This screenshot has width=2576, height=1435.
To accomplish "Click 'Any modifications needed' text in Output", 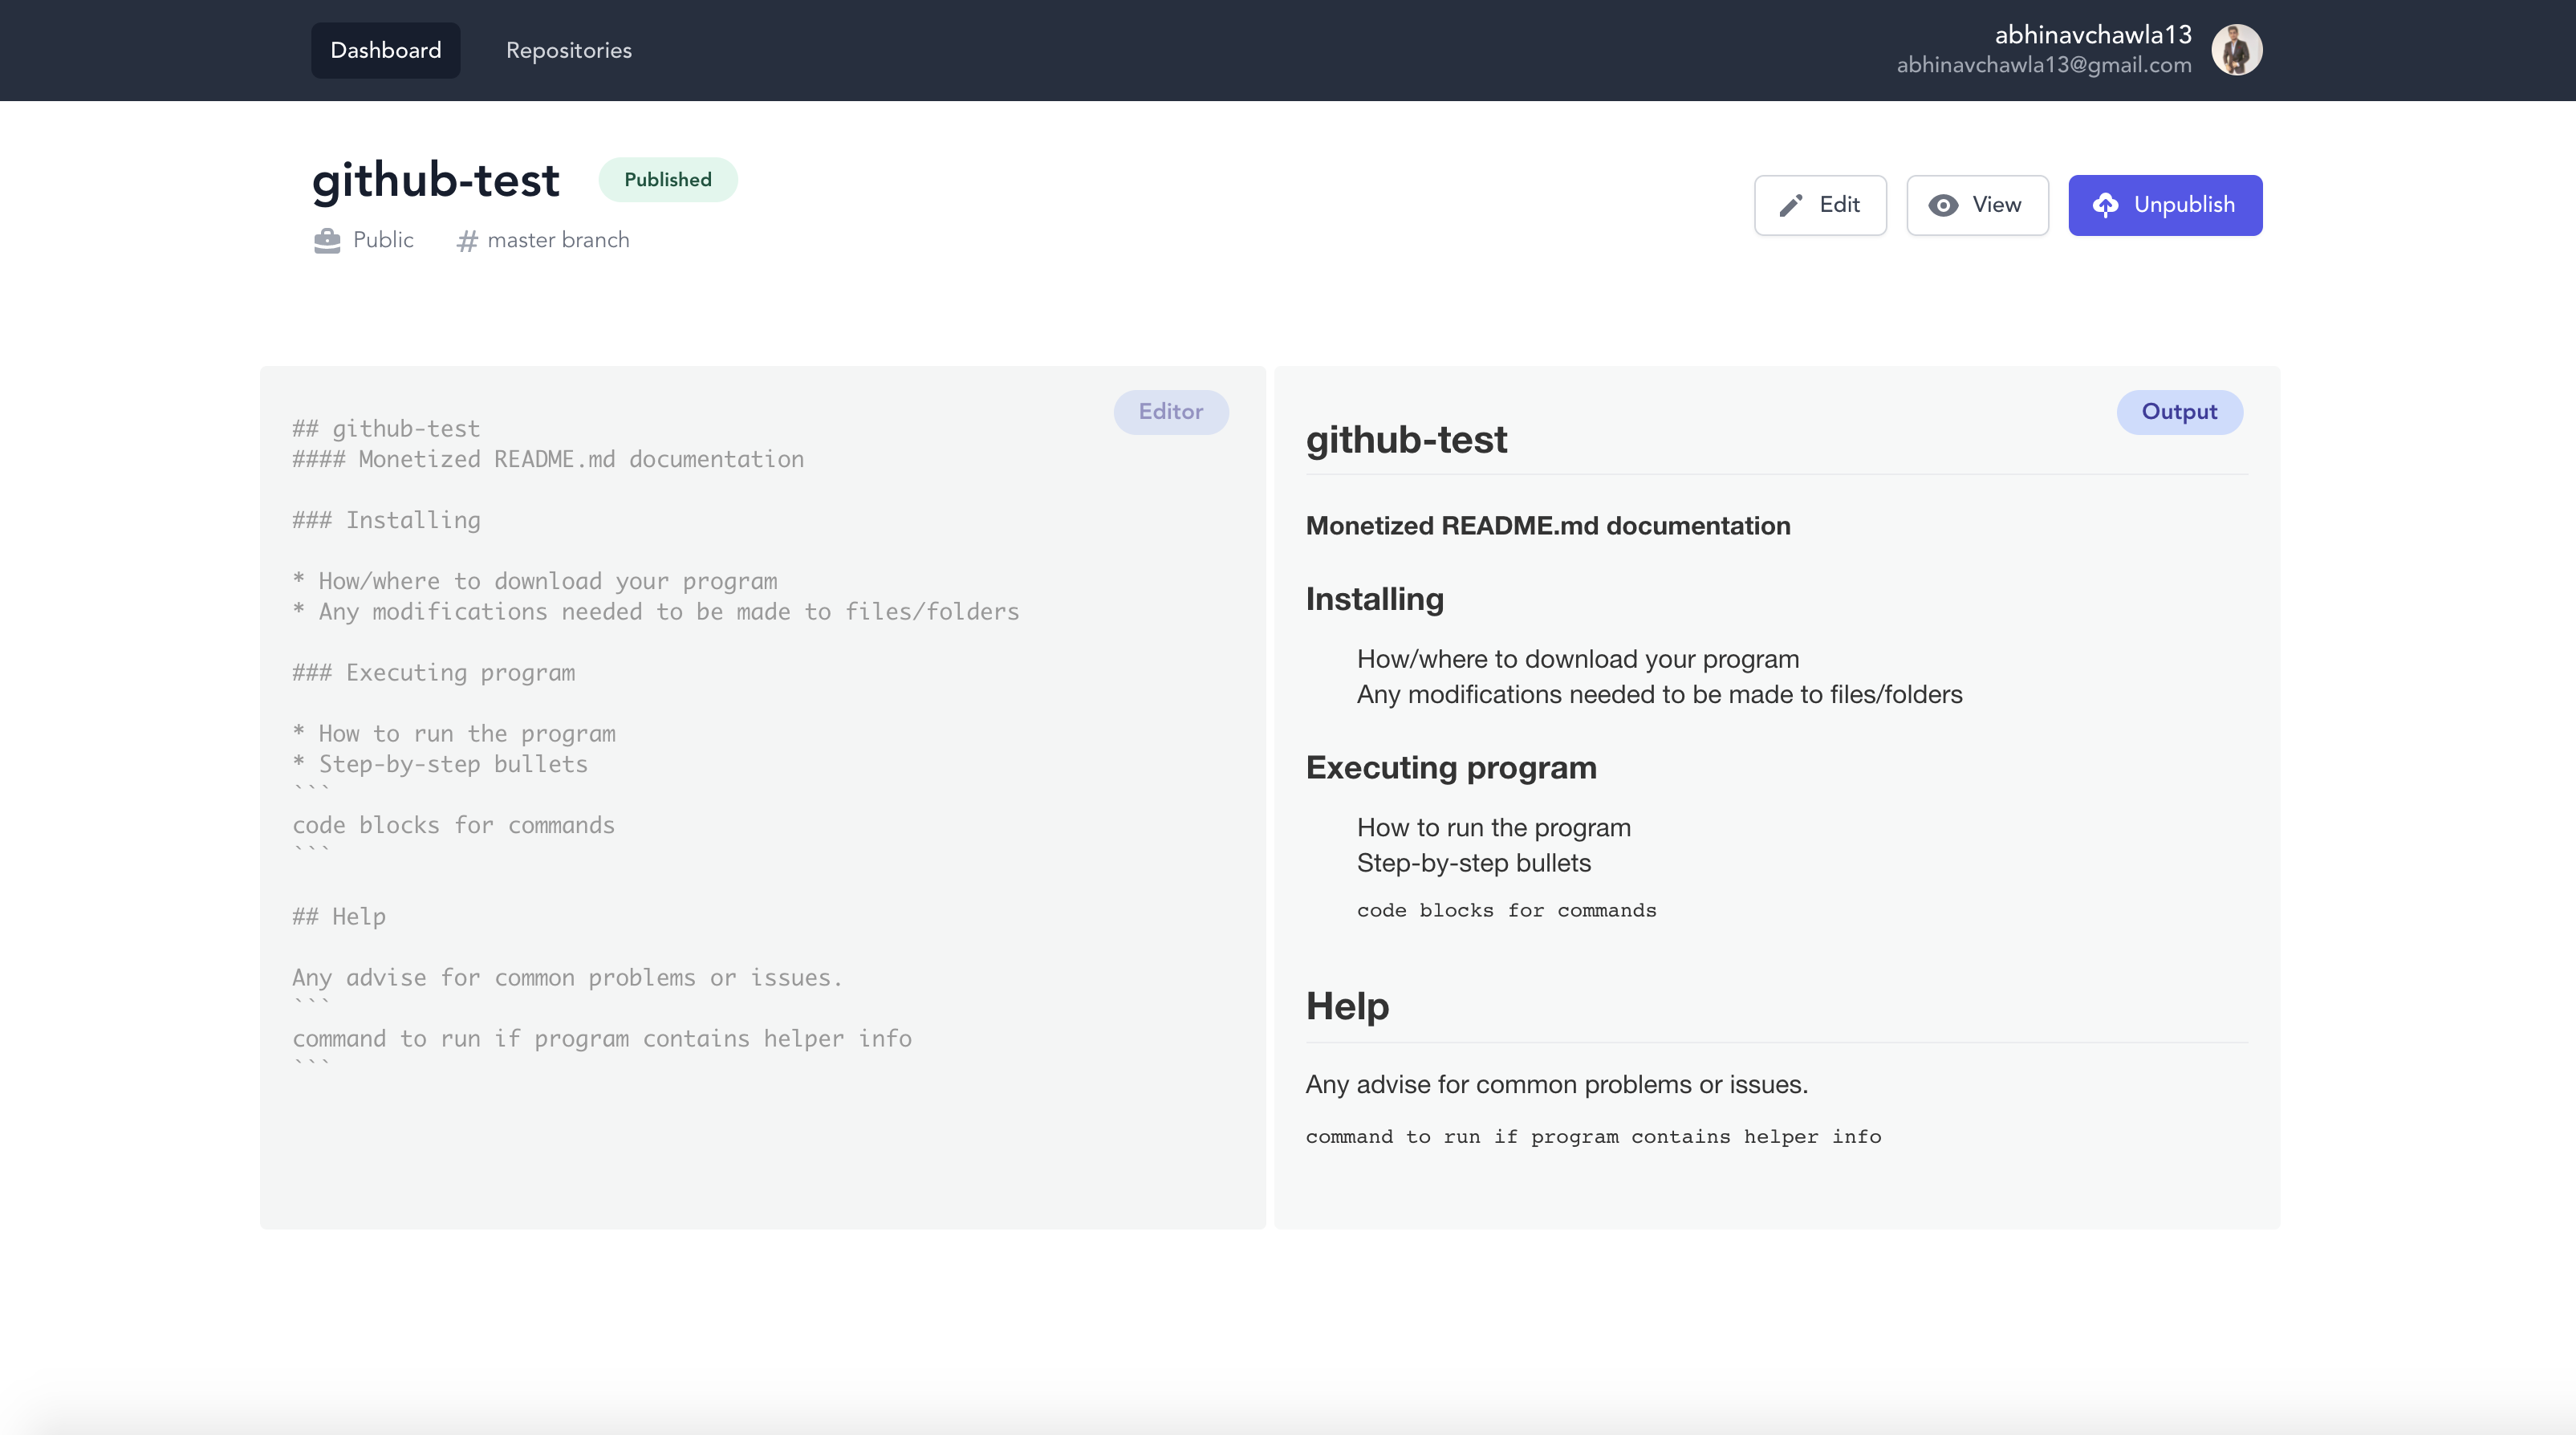I will pos(1659,694).
